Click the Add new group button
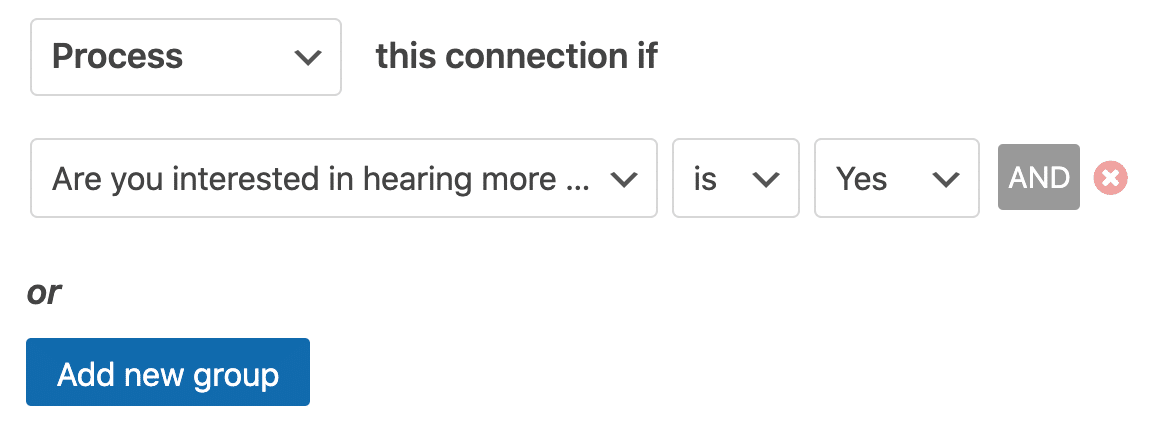The width and height of the screenshot is (1156, 442). click(168, 372)
